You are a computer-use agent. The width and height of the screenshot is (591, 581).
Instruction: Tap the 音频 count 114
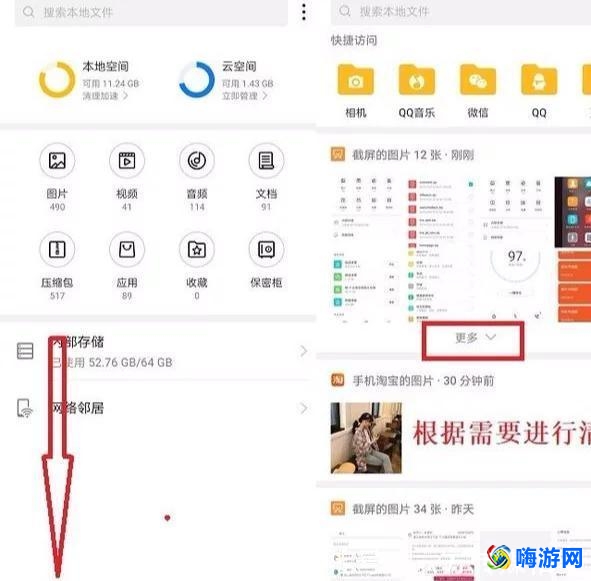(197, 207)
